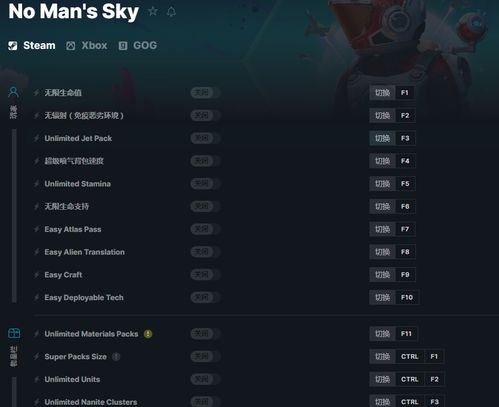The height and width of the screenshot is (407, 499).
Task: Turn on the Easy Craft toggle
Action: pos(205,275)
